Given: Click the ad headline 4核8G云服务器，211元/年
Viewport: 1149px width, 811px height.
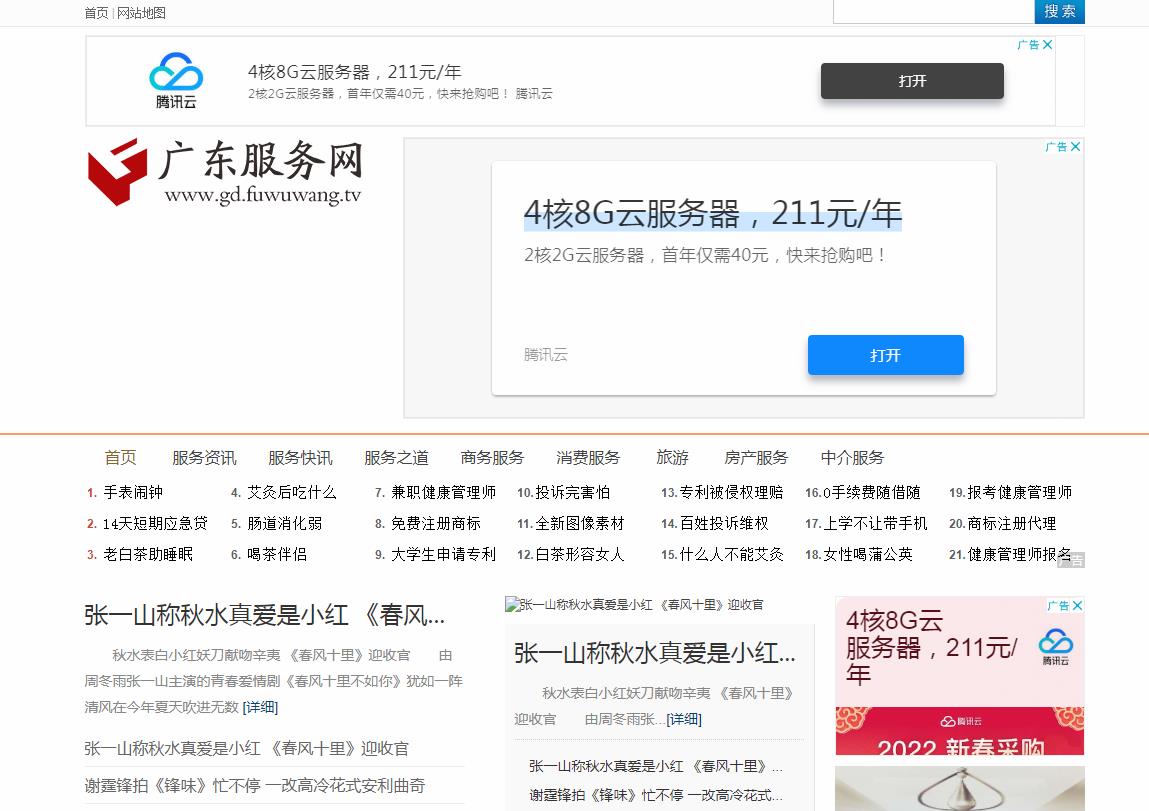Looking at the screenshot, I should pos(712,213).
